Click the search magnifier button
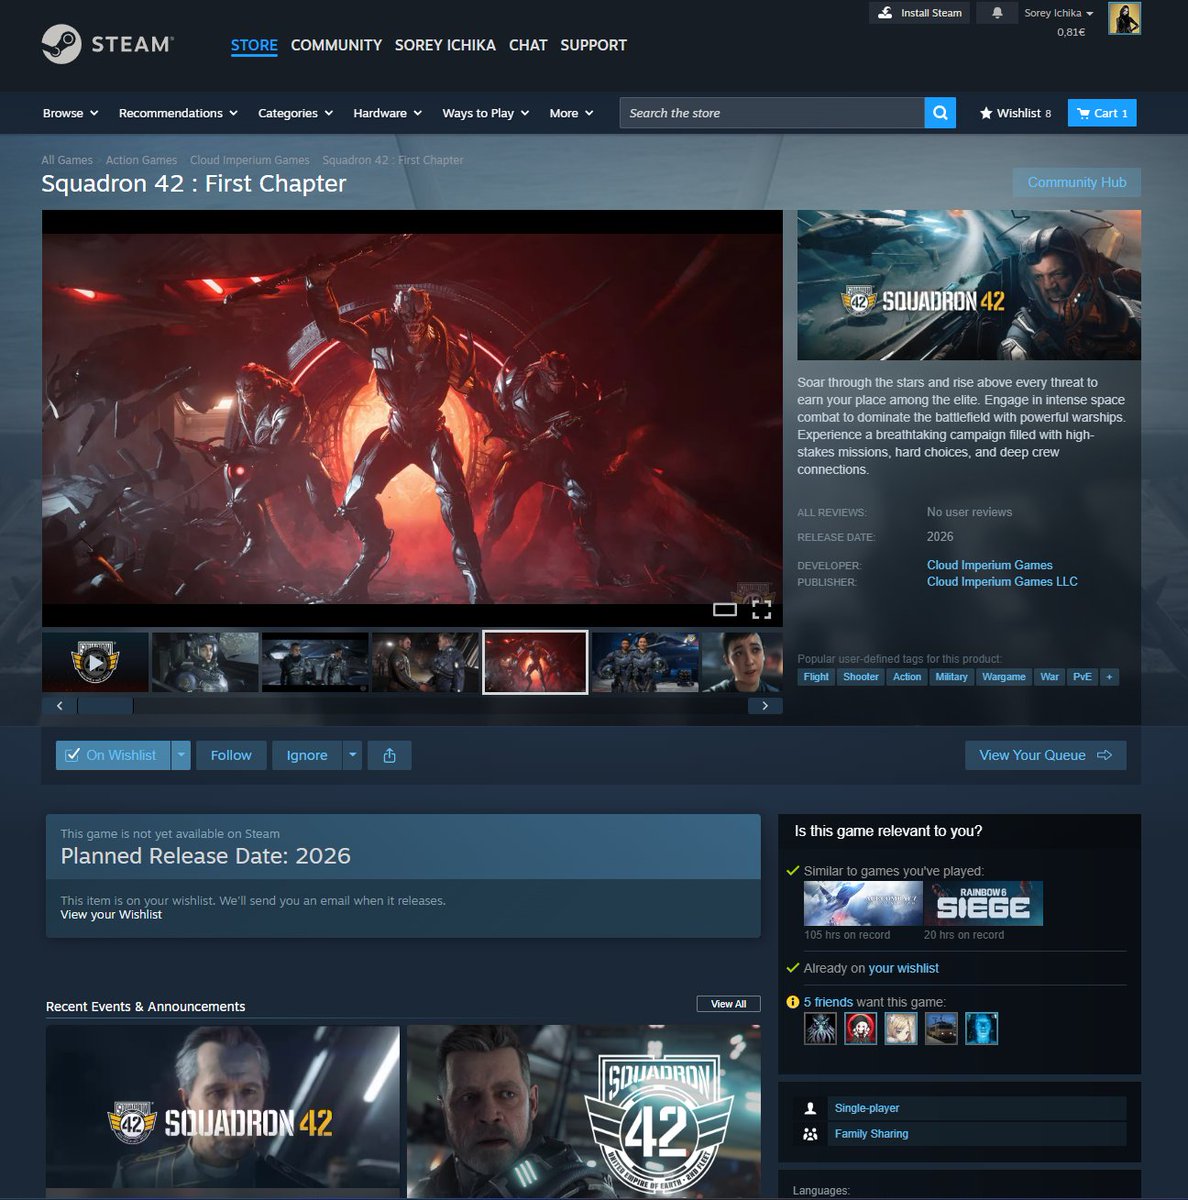Image resolution: width=1188 pixels, height=1200 pixels. [940, 113]
